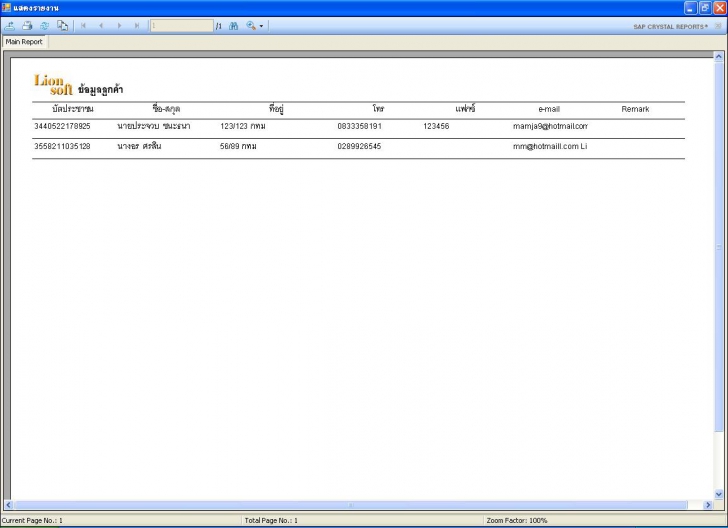The height and width of the screenshot is (528, 728).
Task: Click the Lion soft logo
Action: [x=53, y=85]
